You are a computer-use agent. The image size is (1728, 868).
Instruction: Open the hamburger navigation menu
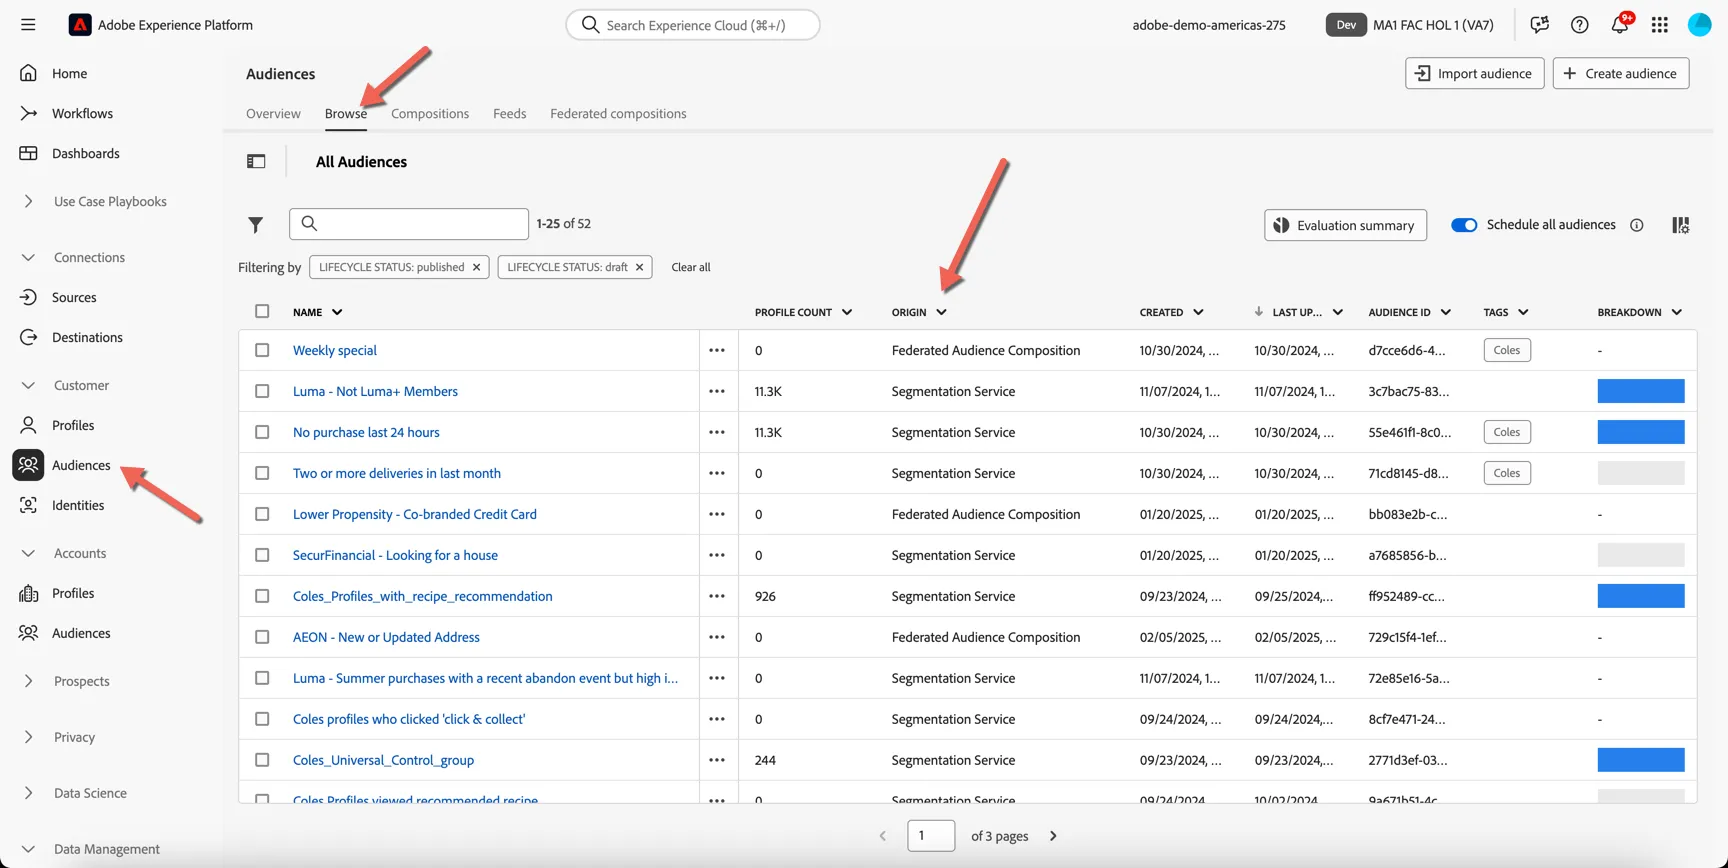click(28, 25)
